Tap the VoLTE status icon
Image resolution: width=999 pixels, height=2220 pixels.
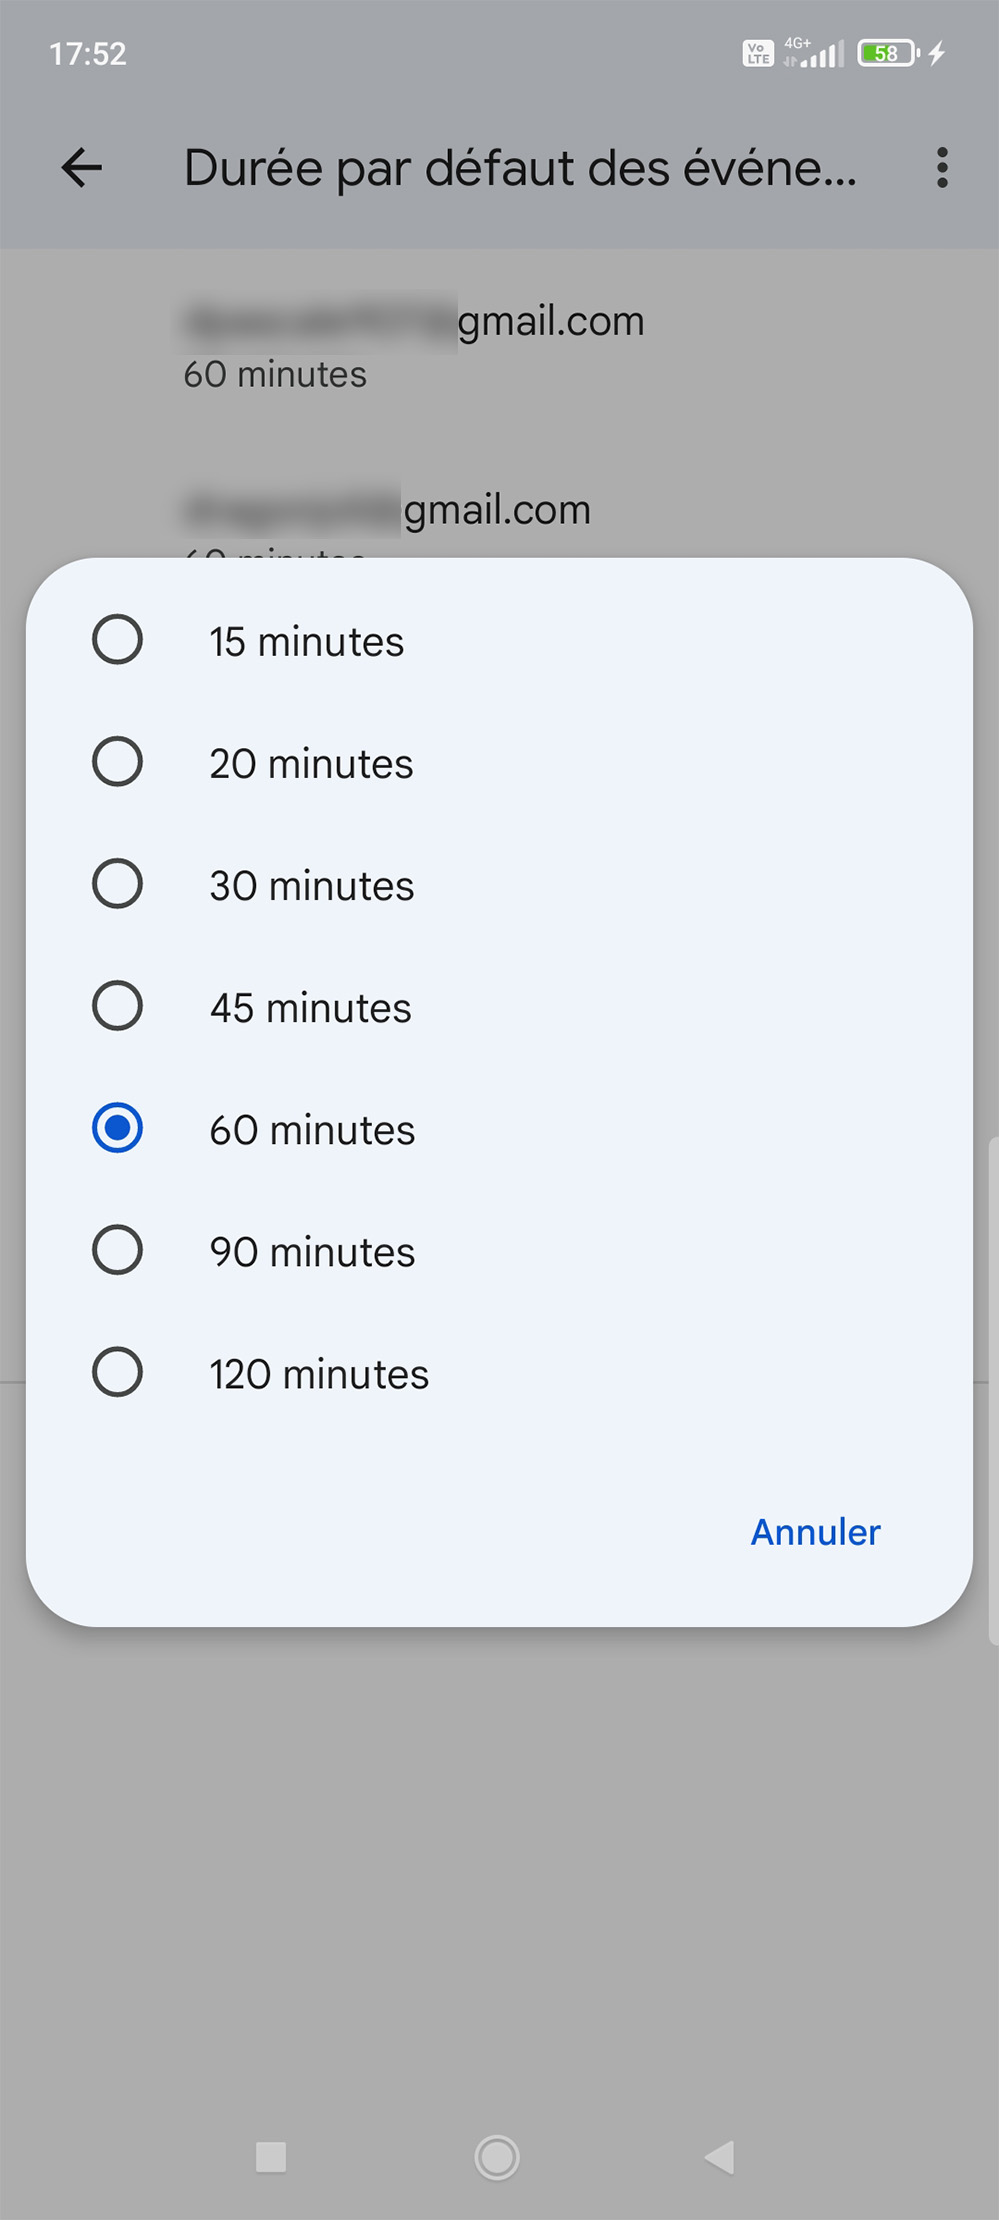click(x=758, y=53)
